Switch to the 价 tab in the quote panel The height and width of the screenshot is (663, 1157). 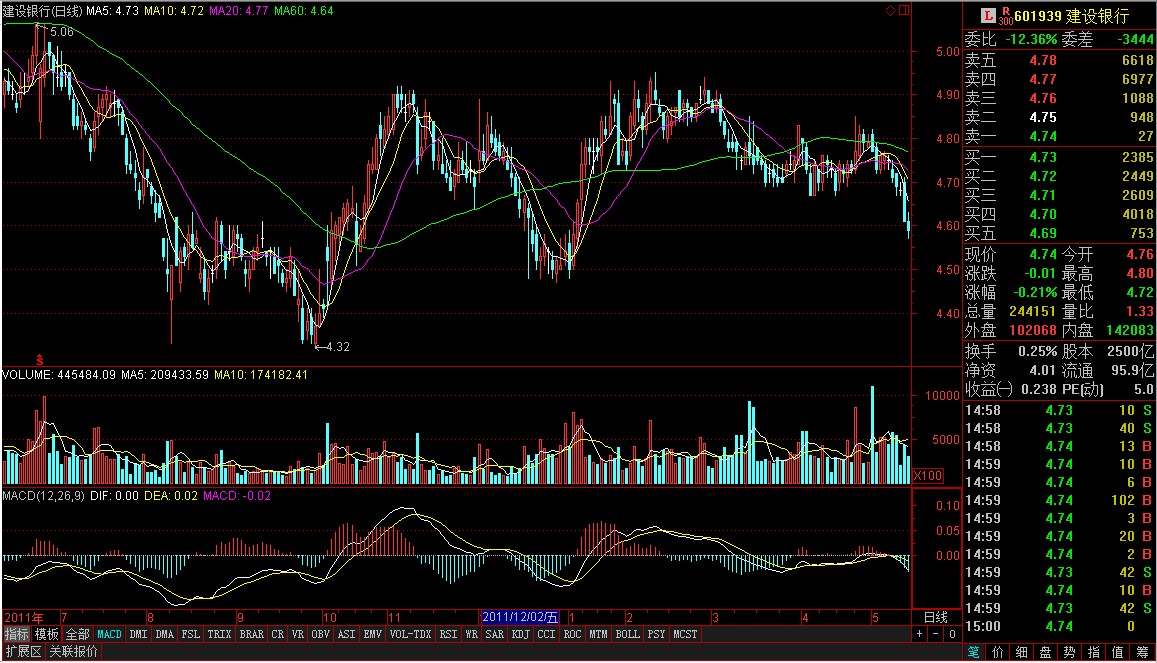[x=997, y=652]
